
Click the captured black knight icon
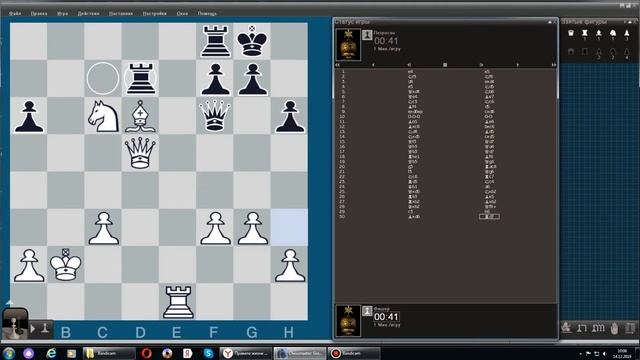pyautogui.click(x=613, y=51)
